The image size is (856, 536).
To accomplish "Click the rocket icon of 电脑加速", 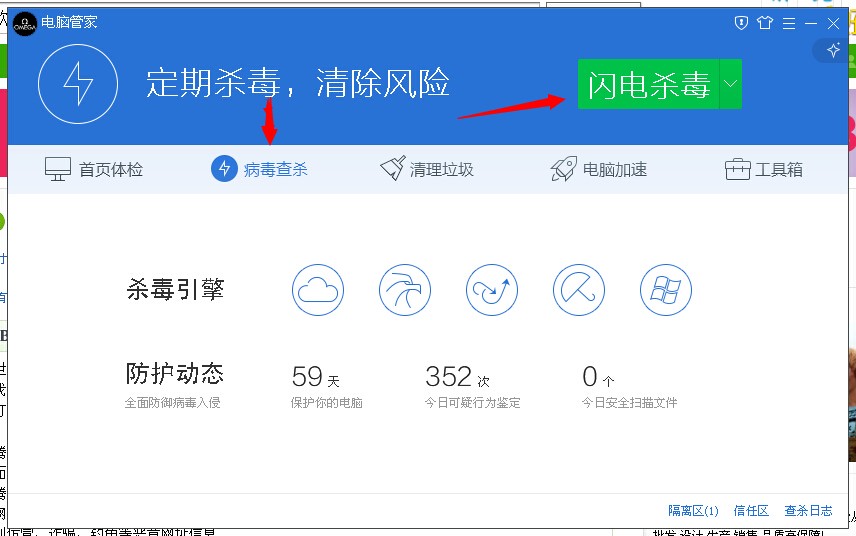I will tap(564, 169).
